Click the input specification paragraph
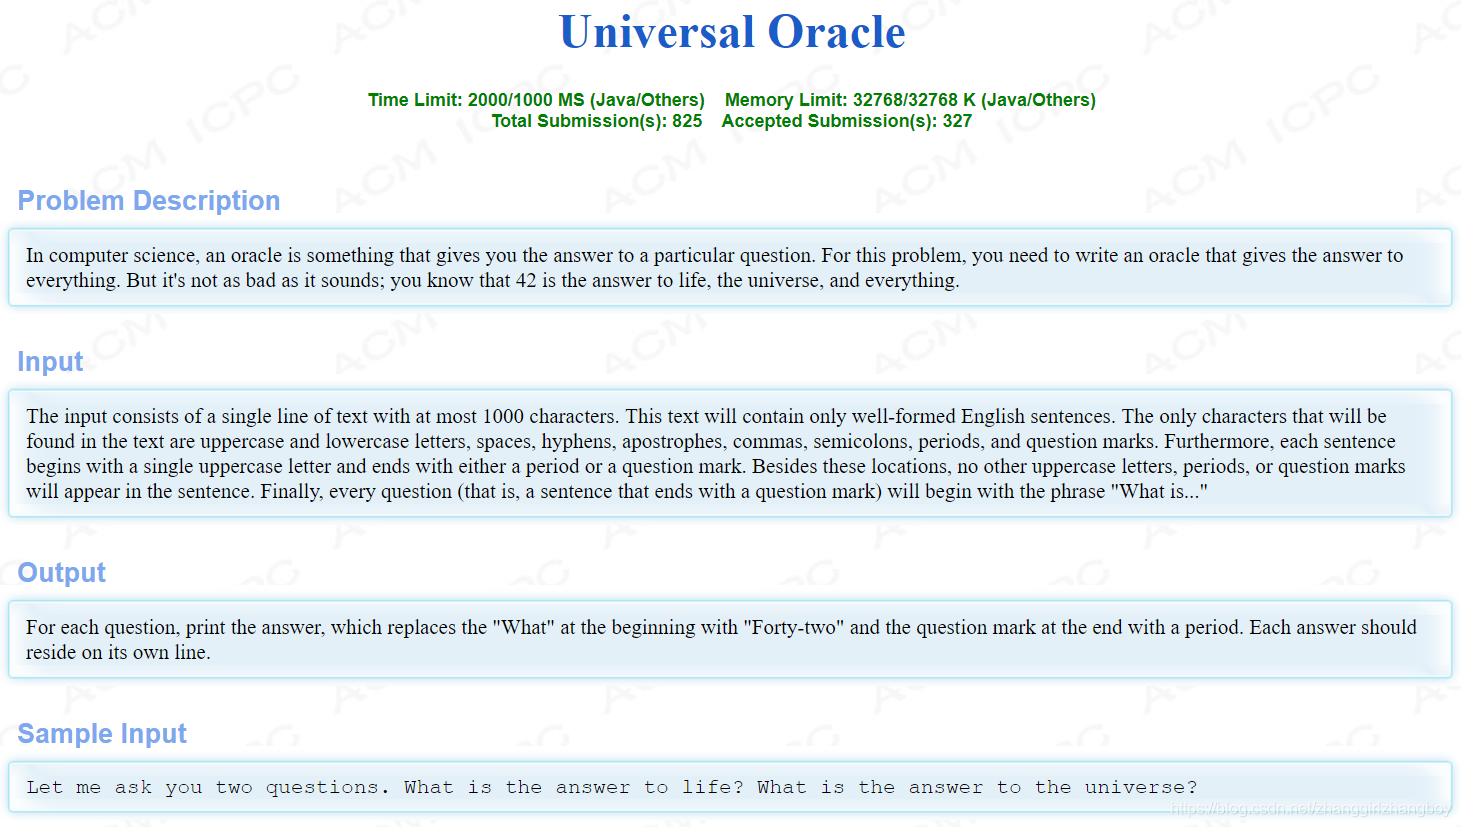The height and width of the screenshot is (827, 1461). [716, 454]
